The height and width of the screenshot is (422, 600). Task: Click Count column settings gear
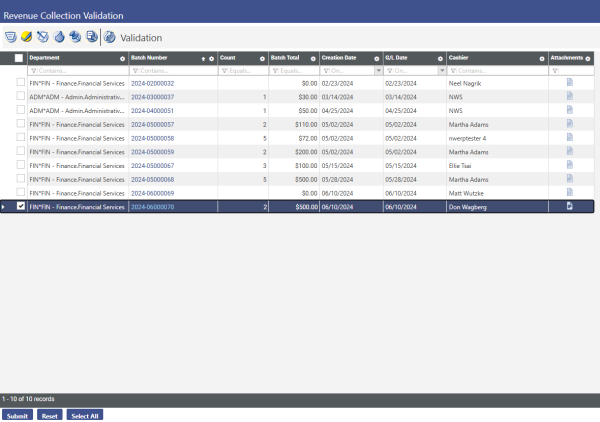tap(262, 59)
